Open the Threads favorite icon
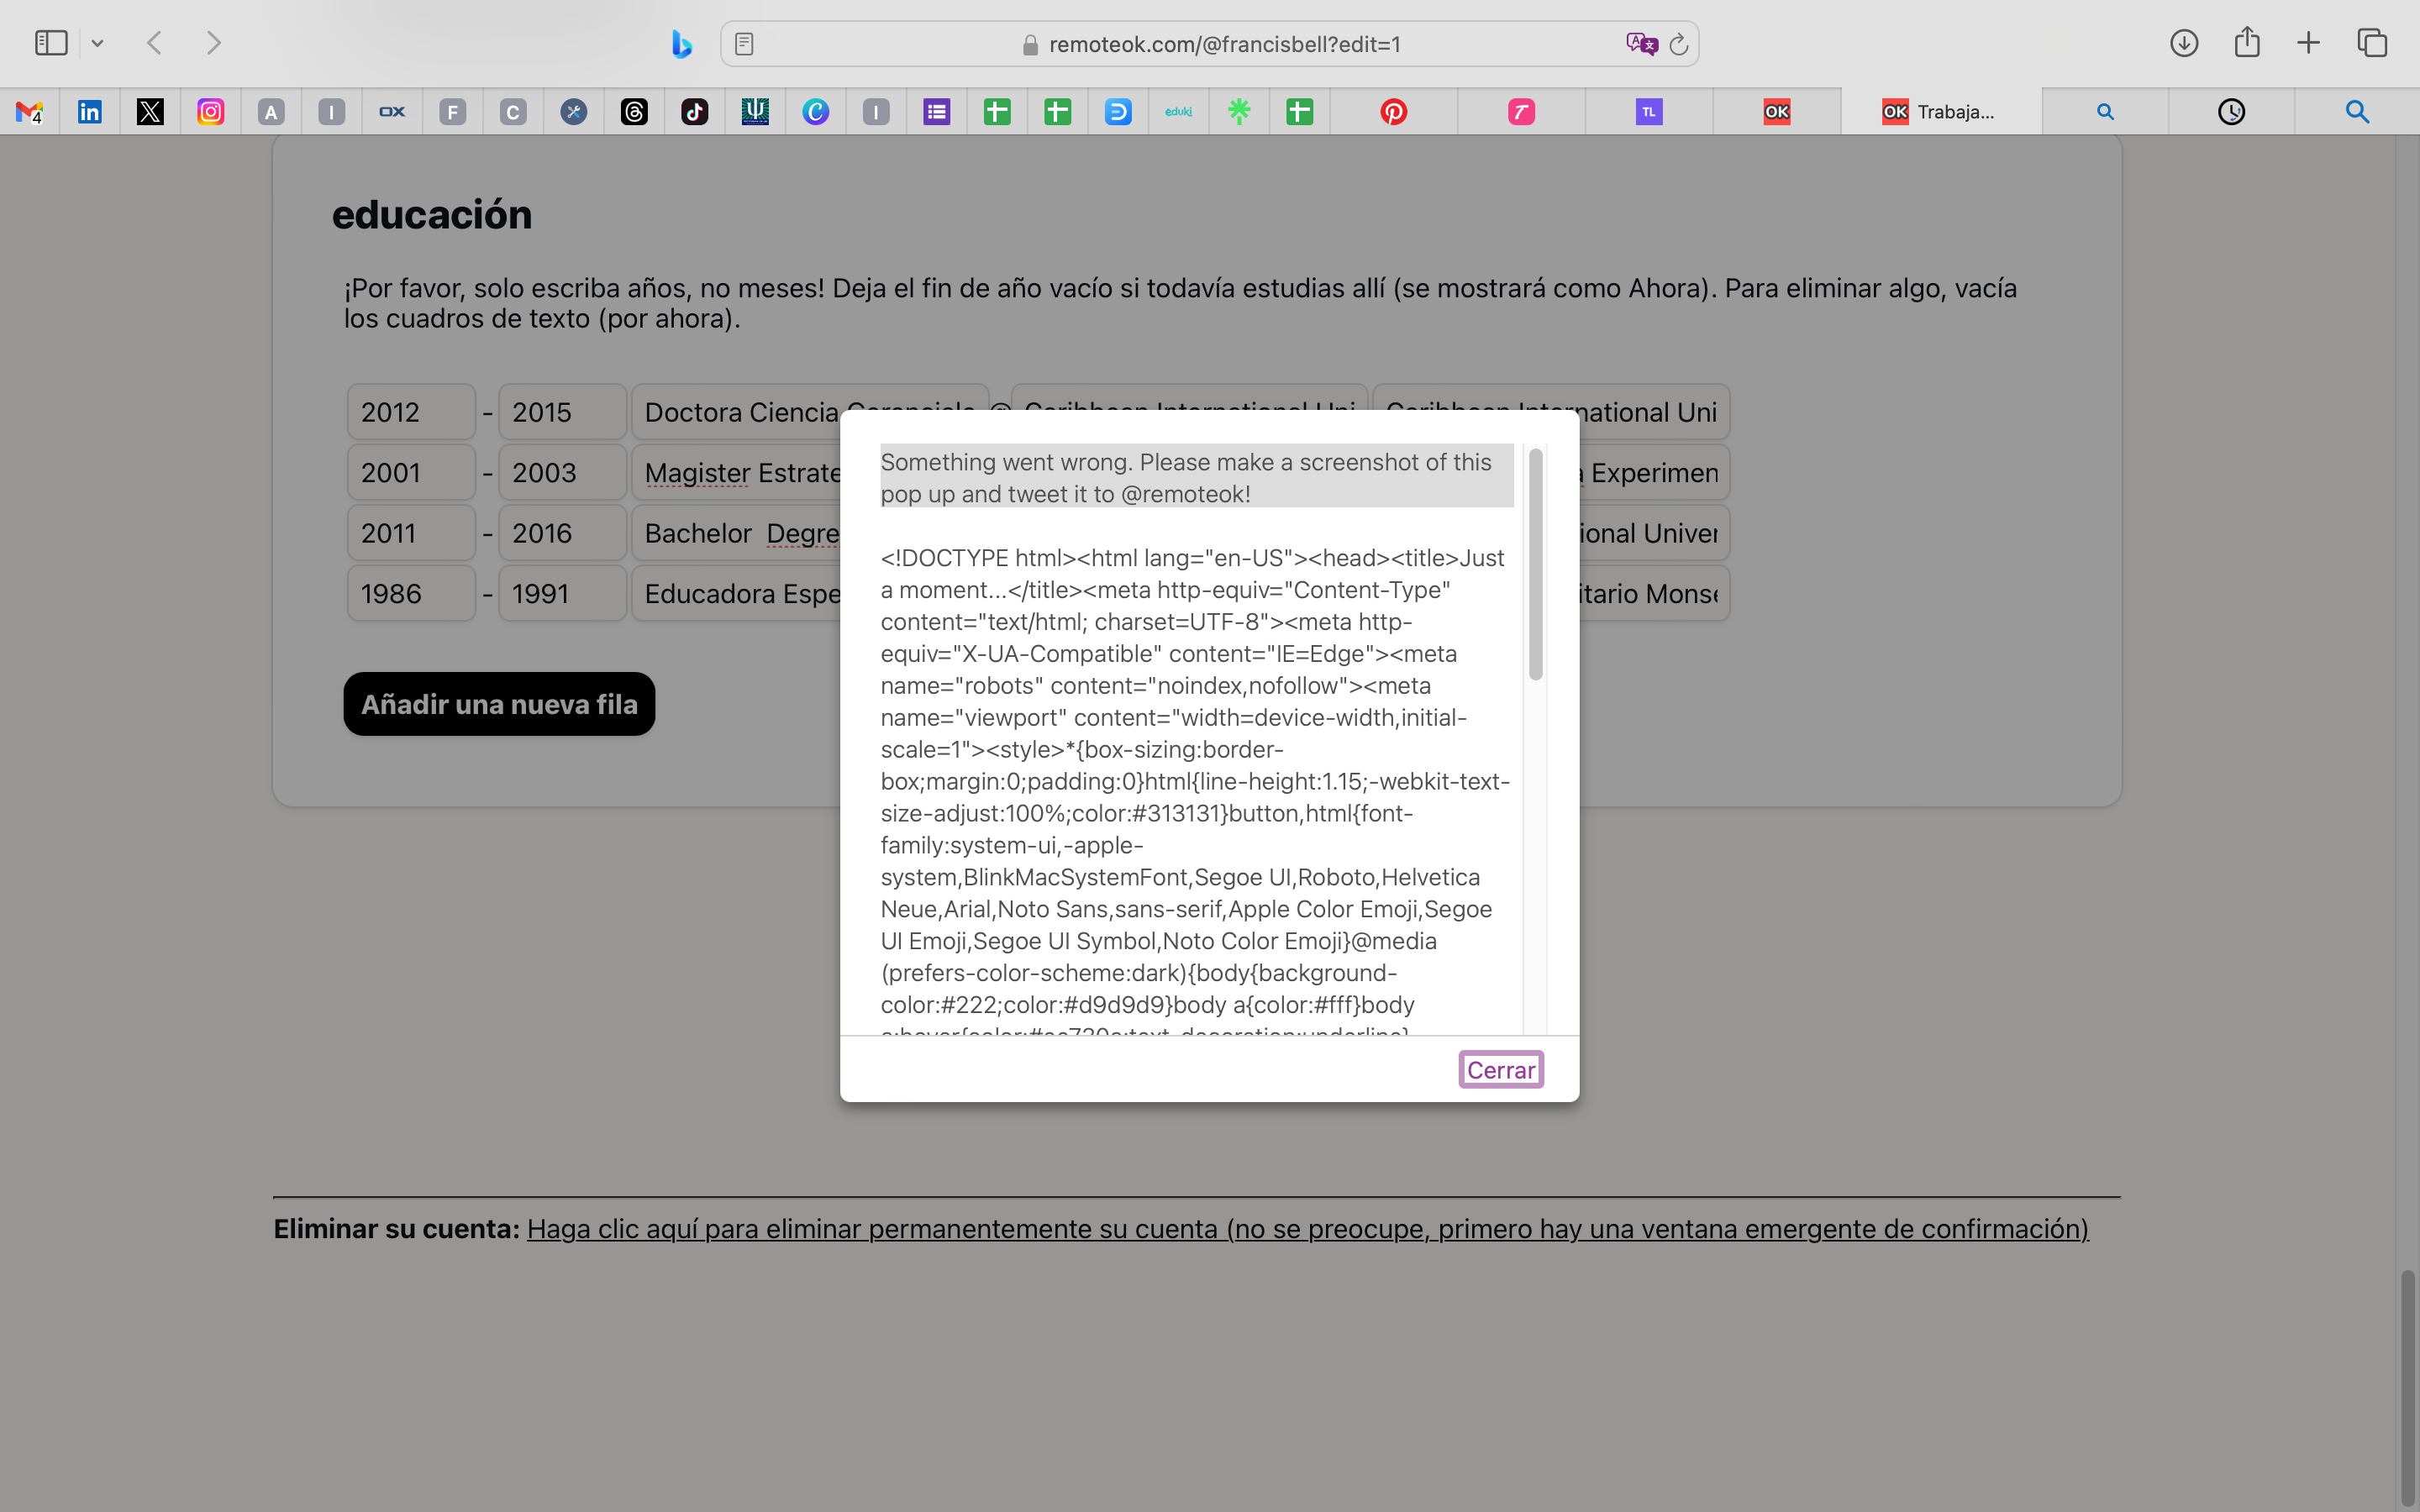 click(634, 112)
